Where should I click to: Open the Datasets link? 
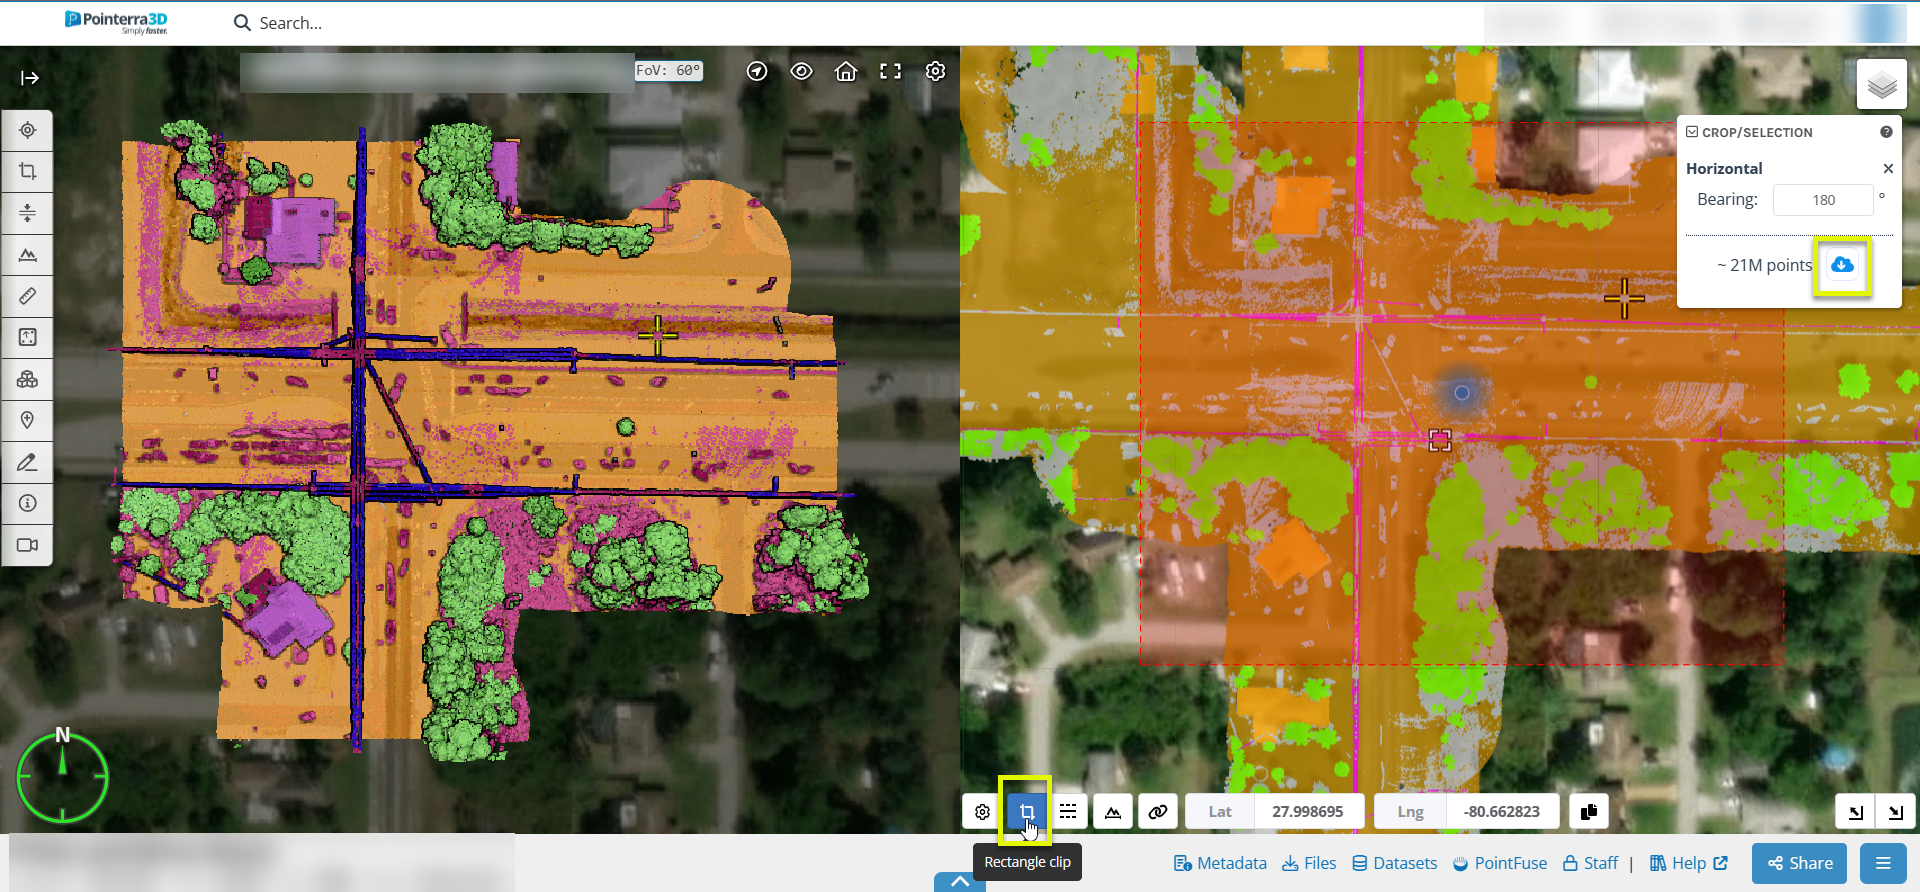pyautogui.click(x=1395, y=863)
